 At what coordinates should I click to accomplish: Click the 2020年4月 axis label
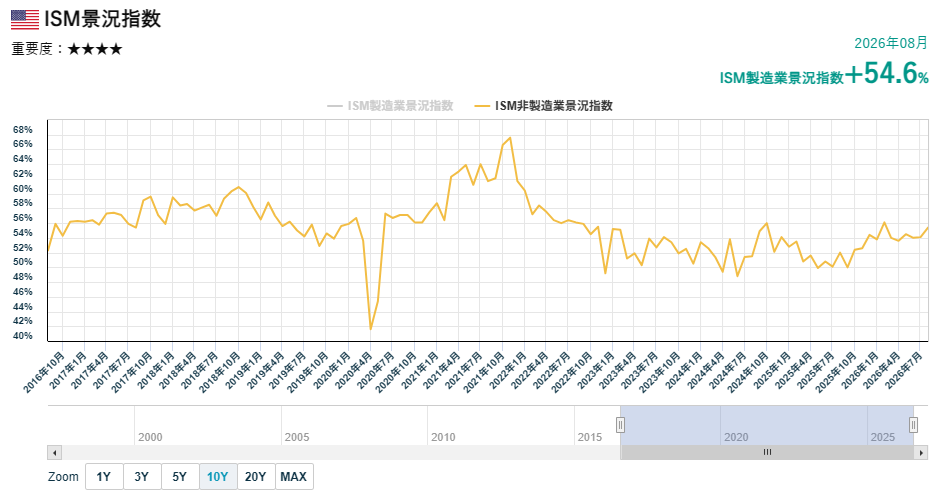tap(354, 371)
